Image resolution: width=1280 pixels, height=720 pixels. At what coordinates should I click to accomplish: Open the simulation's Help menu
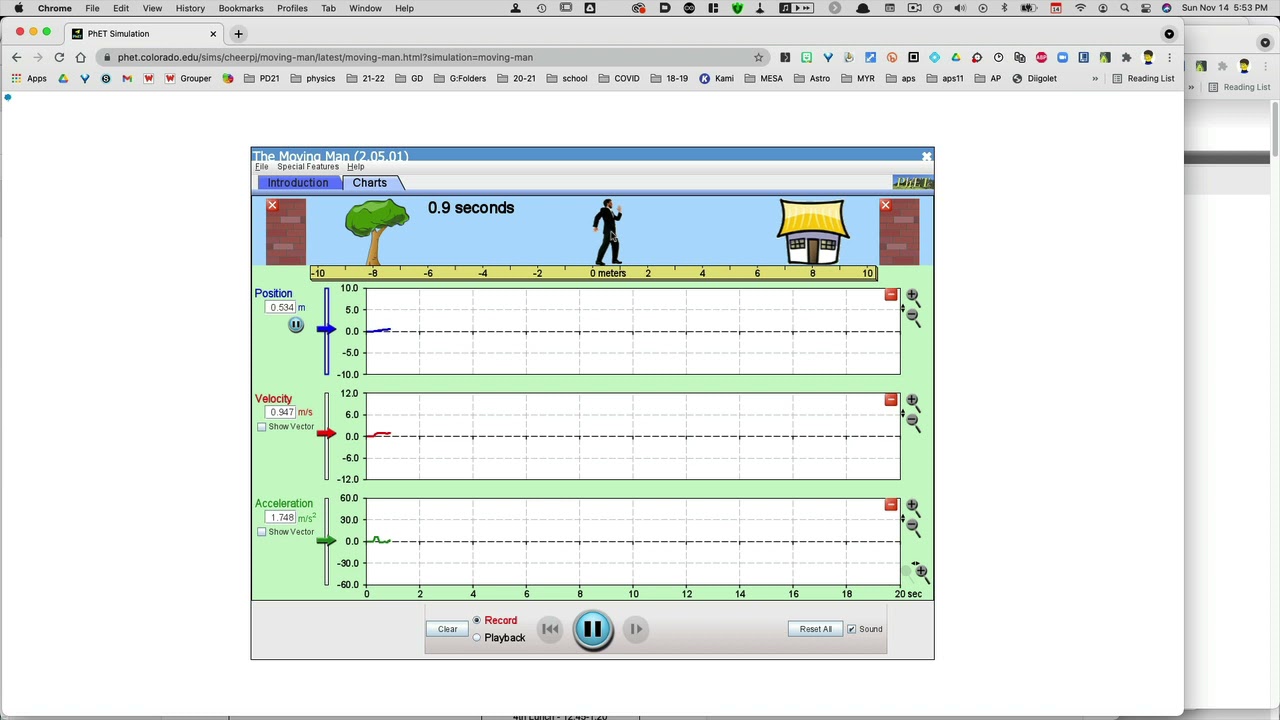tap(355, 167)
